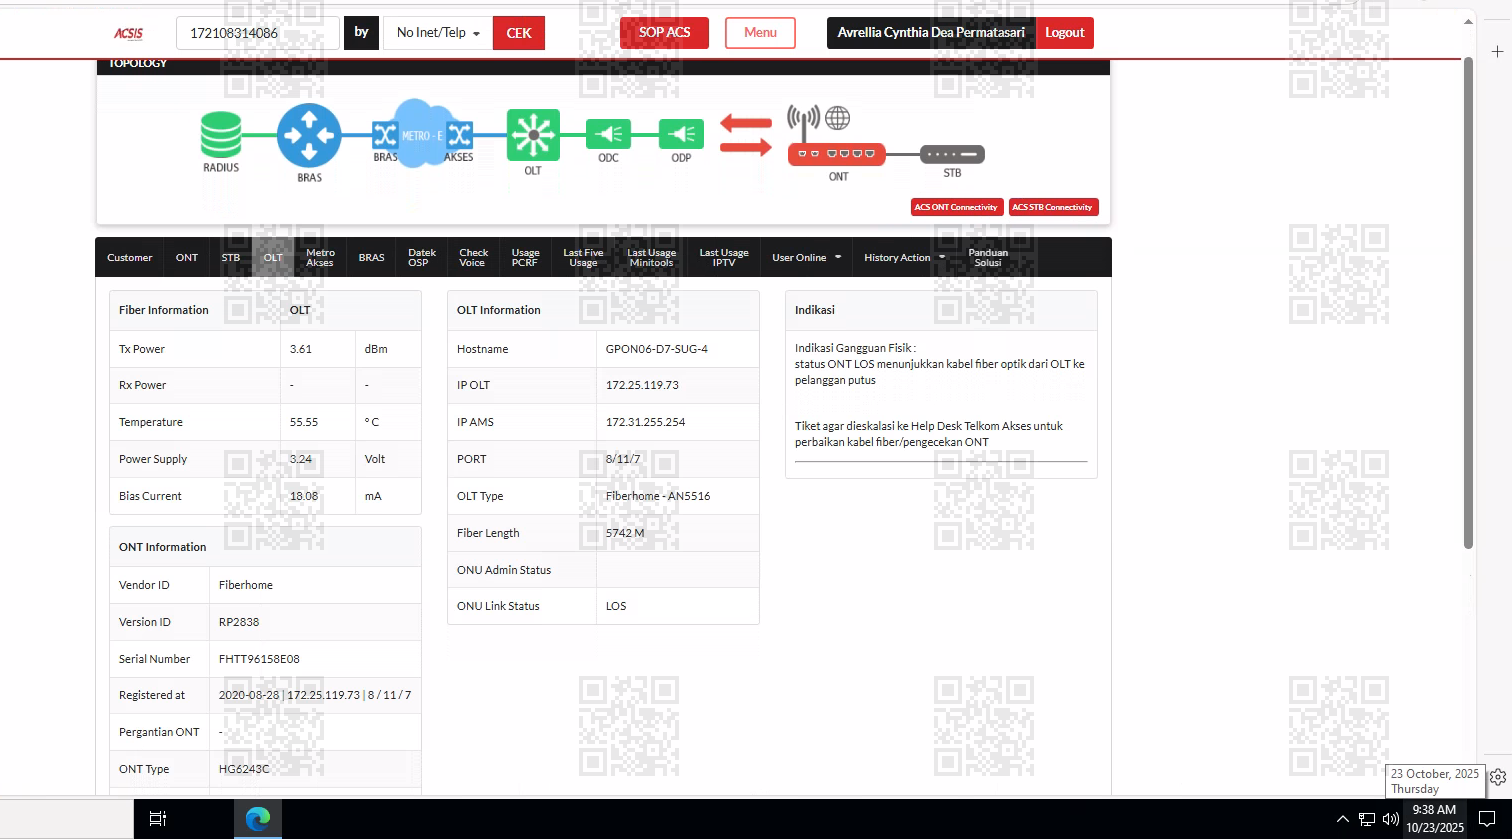Click Serial Number value FHTT96158E08

pos(259,659)
